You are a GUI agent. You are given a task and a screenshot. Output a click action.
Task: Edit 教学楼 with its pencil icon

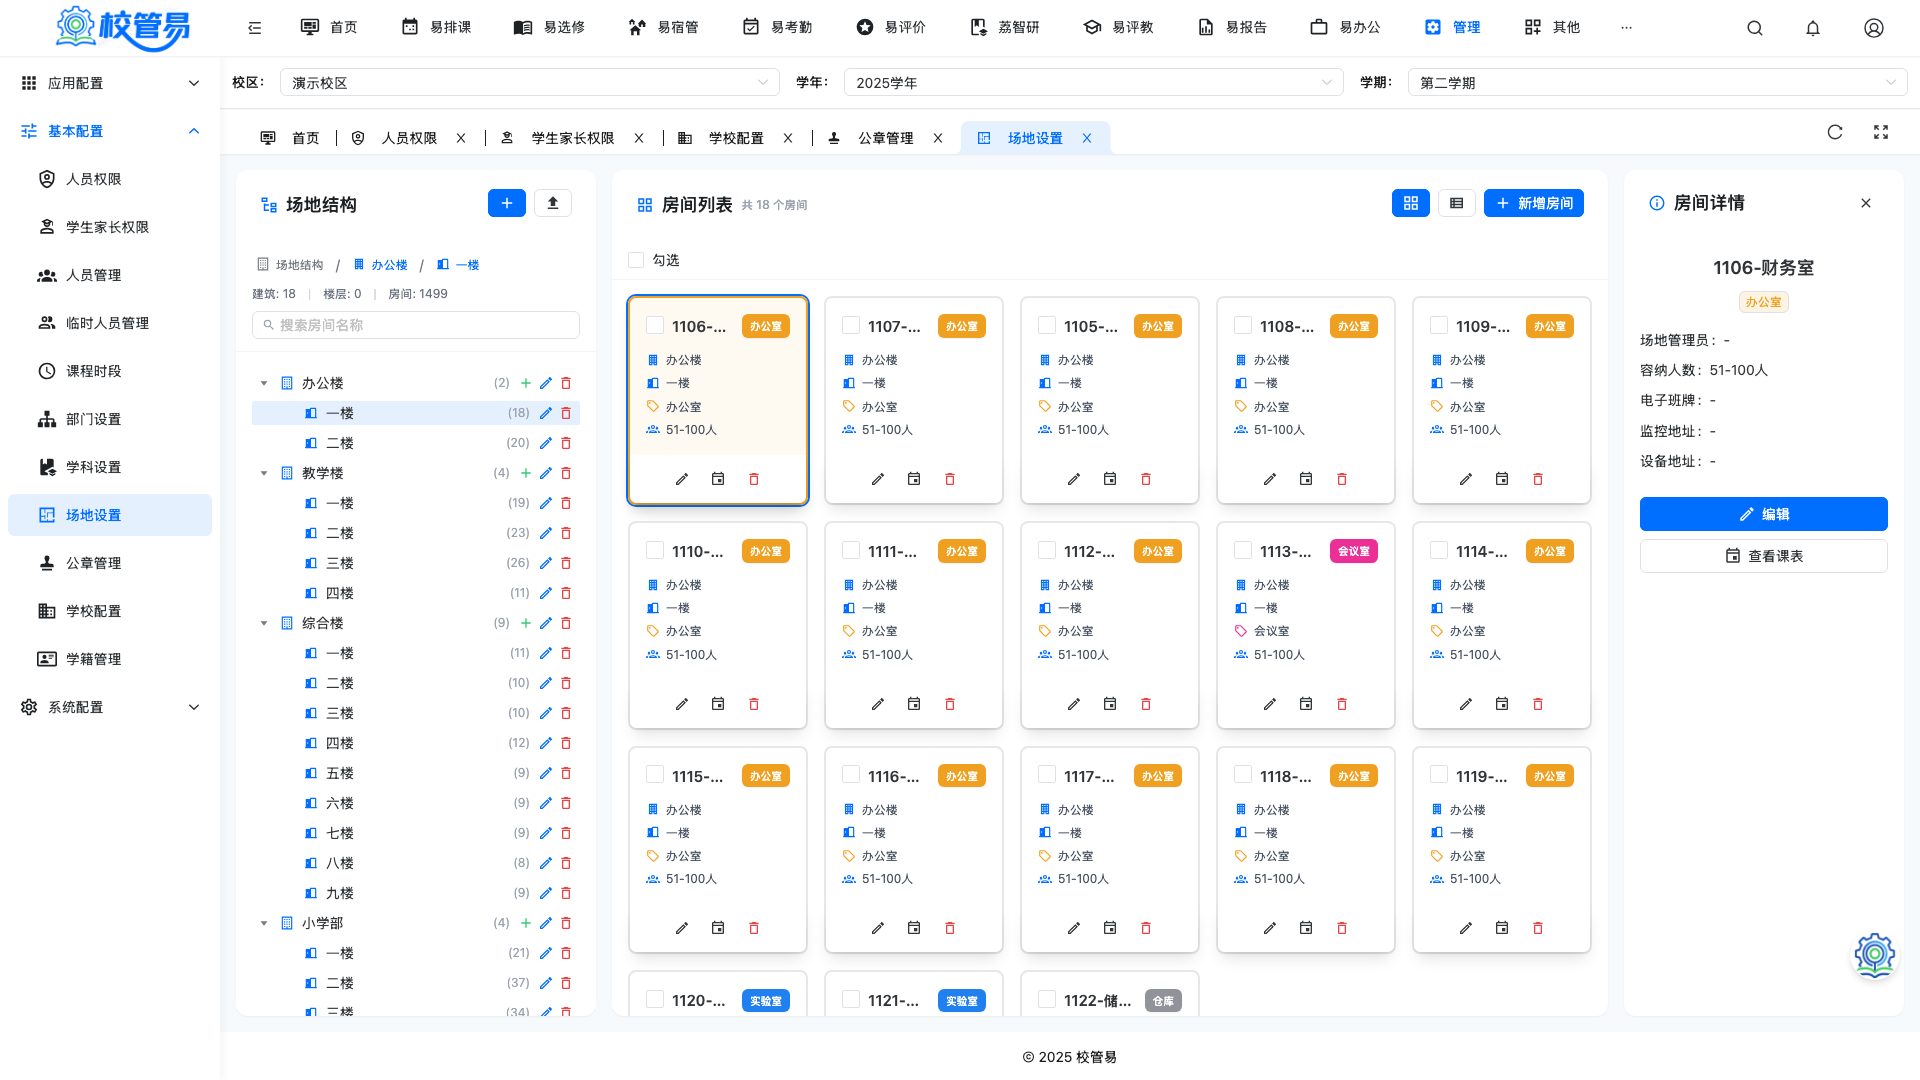tap(546, 473)
